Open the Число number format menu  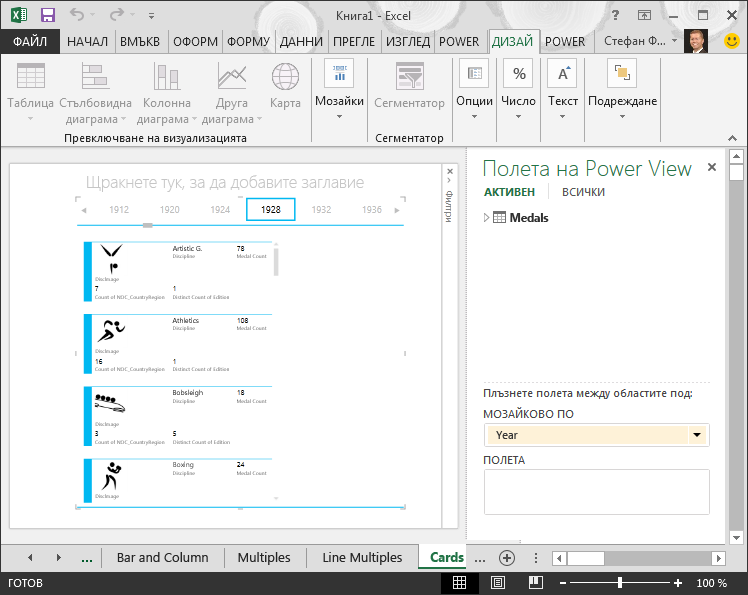tap(518, 89)
